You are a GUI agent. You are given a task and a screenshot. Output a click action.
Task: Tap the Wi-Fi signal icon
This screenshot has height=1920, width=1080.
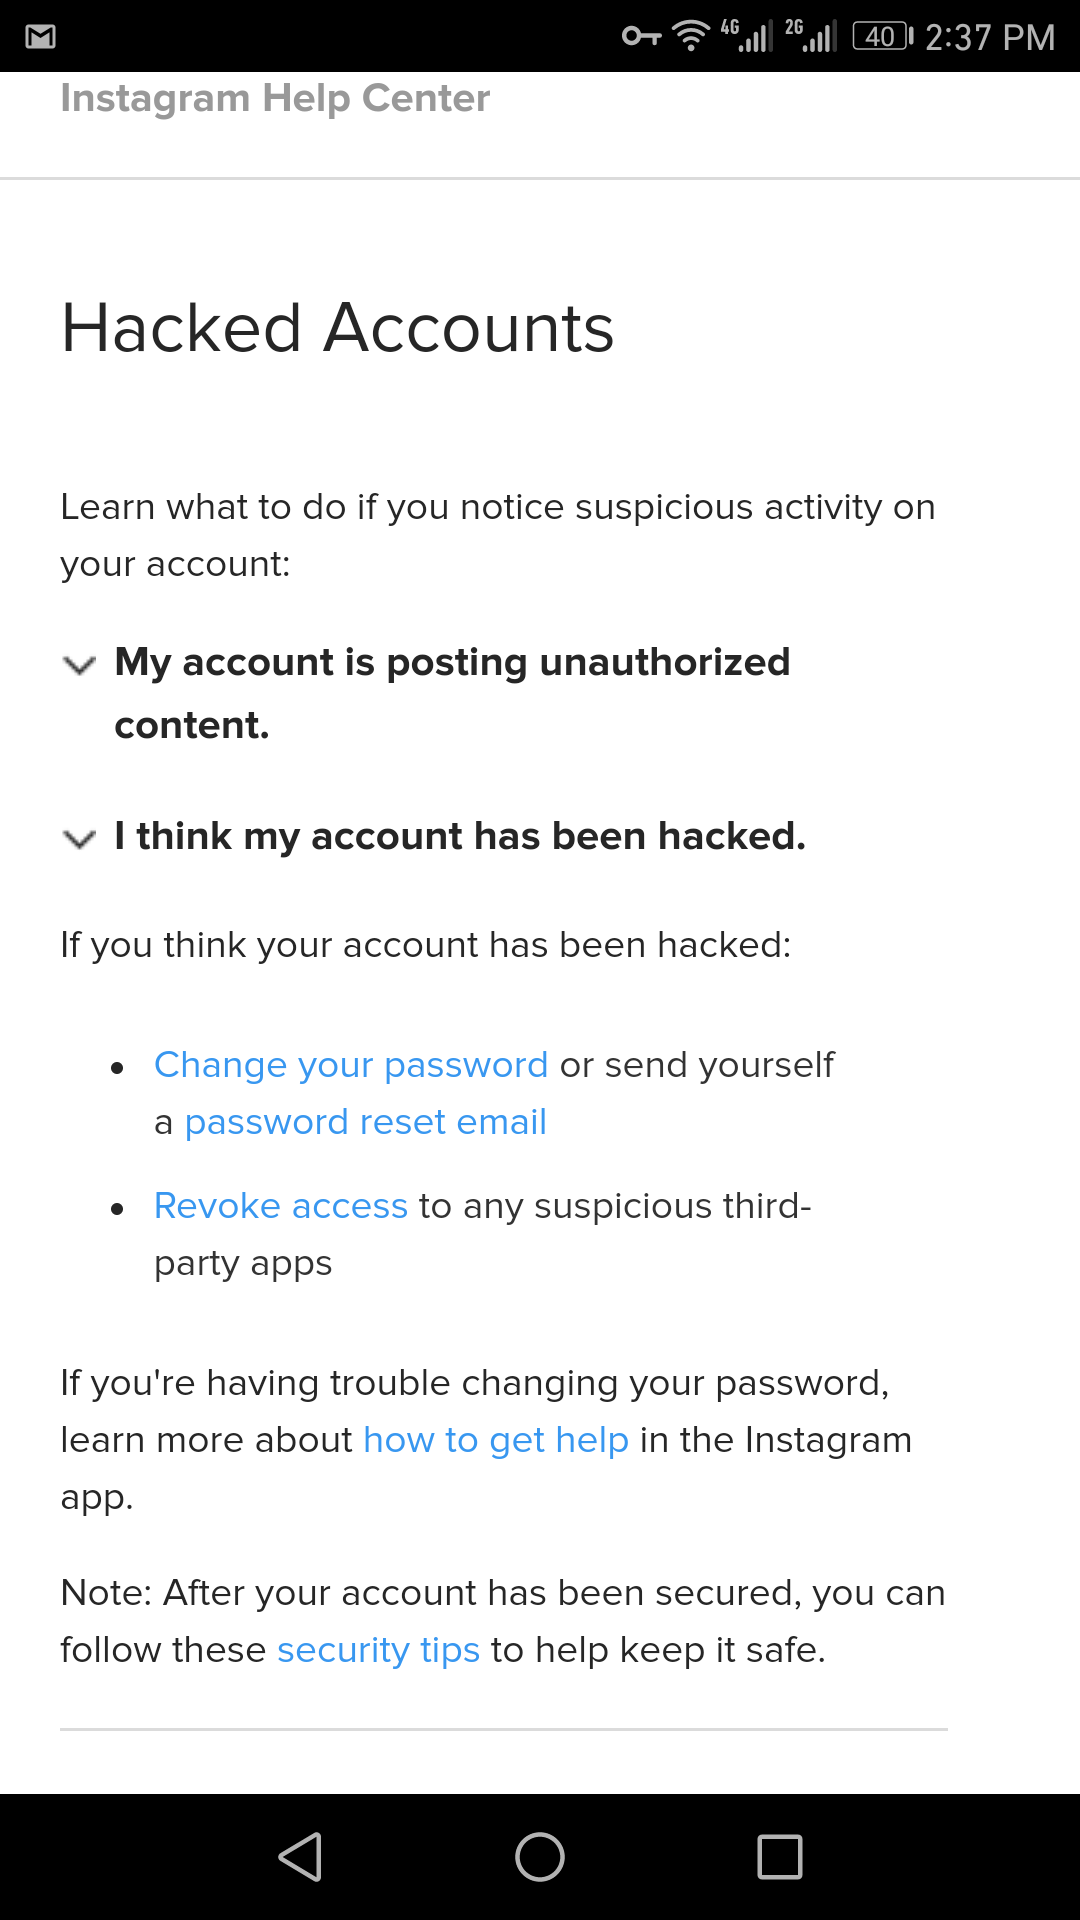(690, 36)
